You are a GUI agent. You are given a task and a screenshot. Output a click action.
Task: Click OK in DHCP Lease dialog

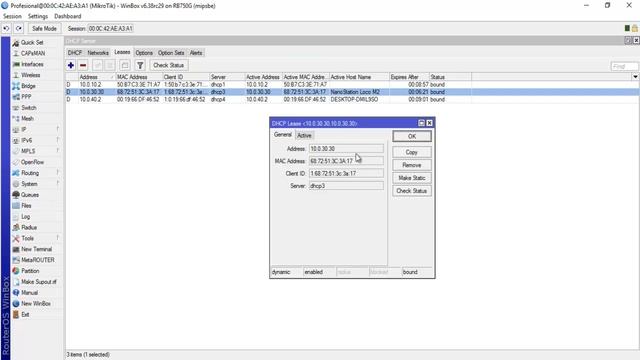pos(412,136)
